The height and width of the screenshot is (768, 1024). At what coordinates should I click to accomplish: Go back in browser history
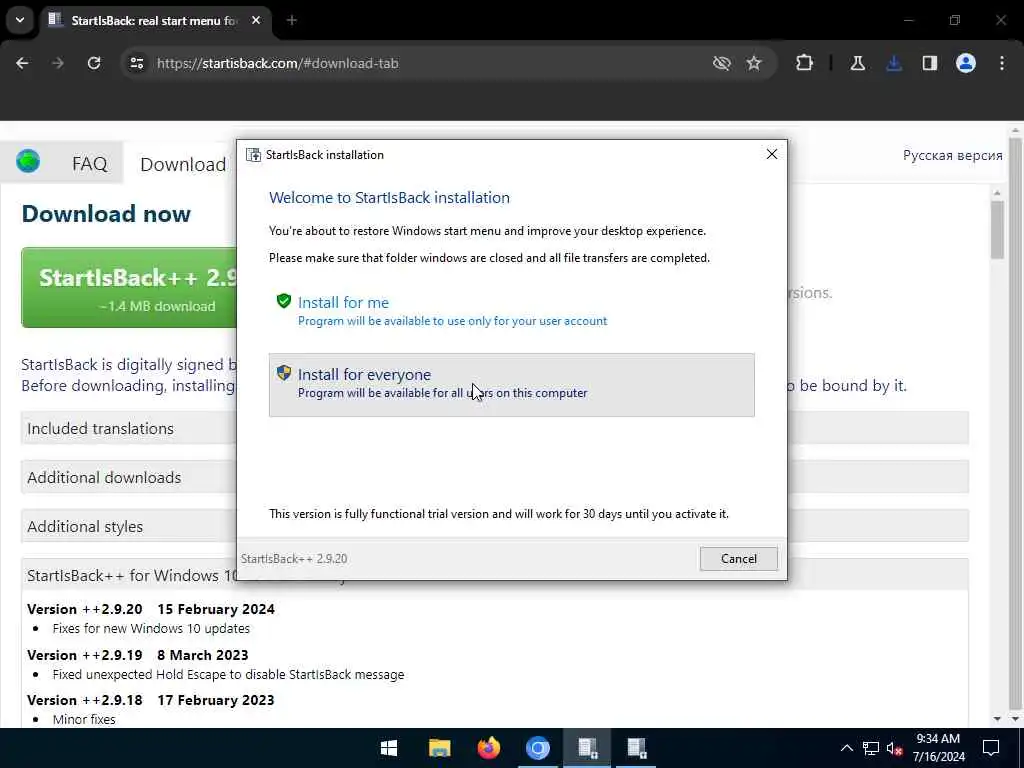(x=22, y=63)
